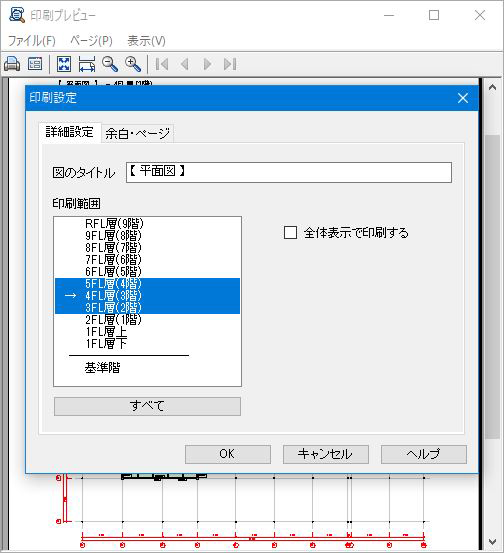Select 7FL層(6階) in the list

[147, 260]
